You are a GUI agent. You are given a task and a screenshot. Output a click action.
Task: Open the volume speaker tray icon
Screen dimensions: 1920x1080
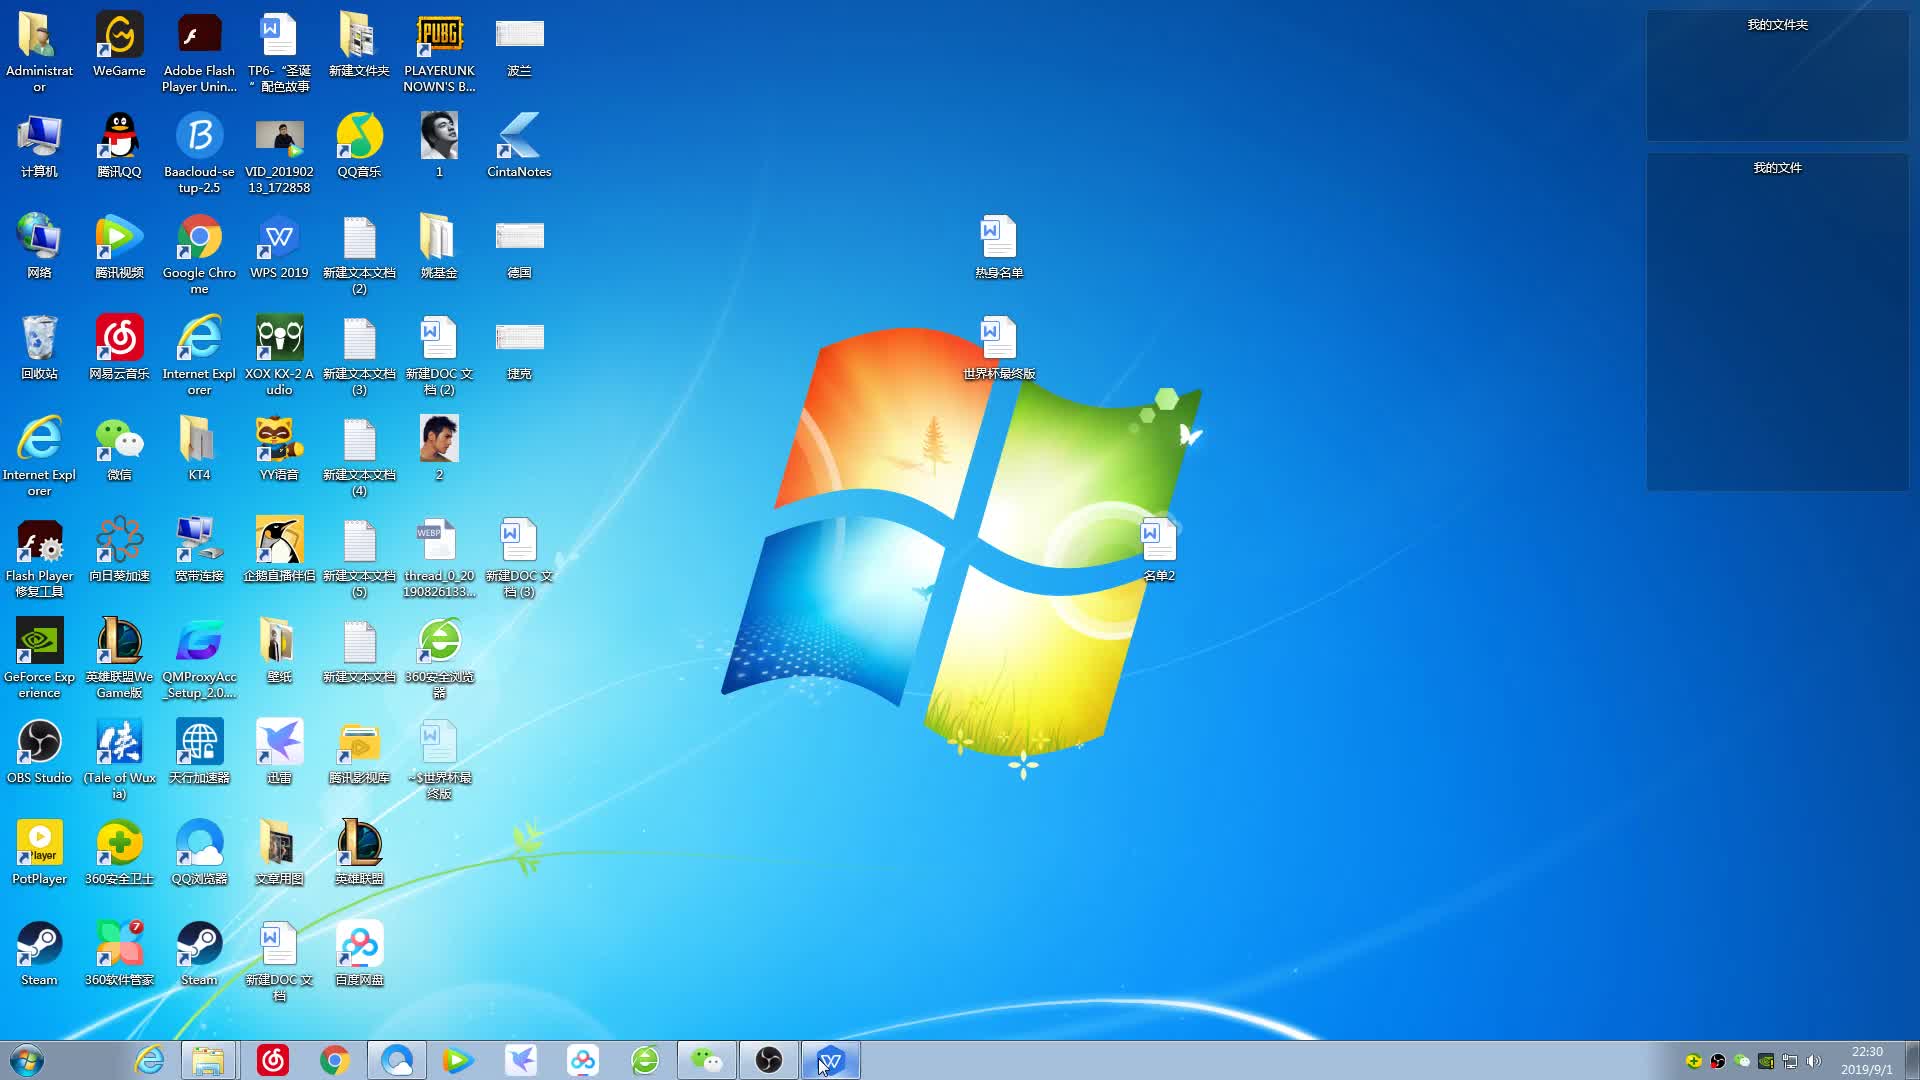pyautogui.click(x=1814, y=1061)
